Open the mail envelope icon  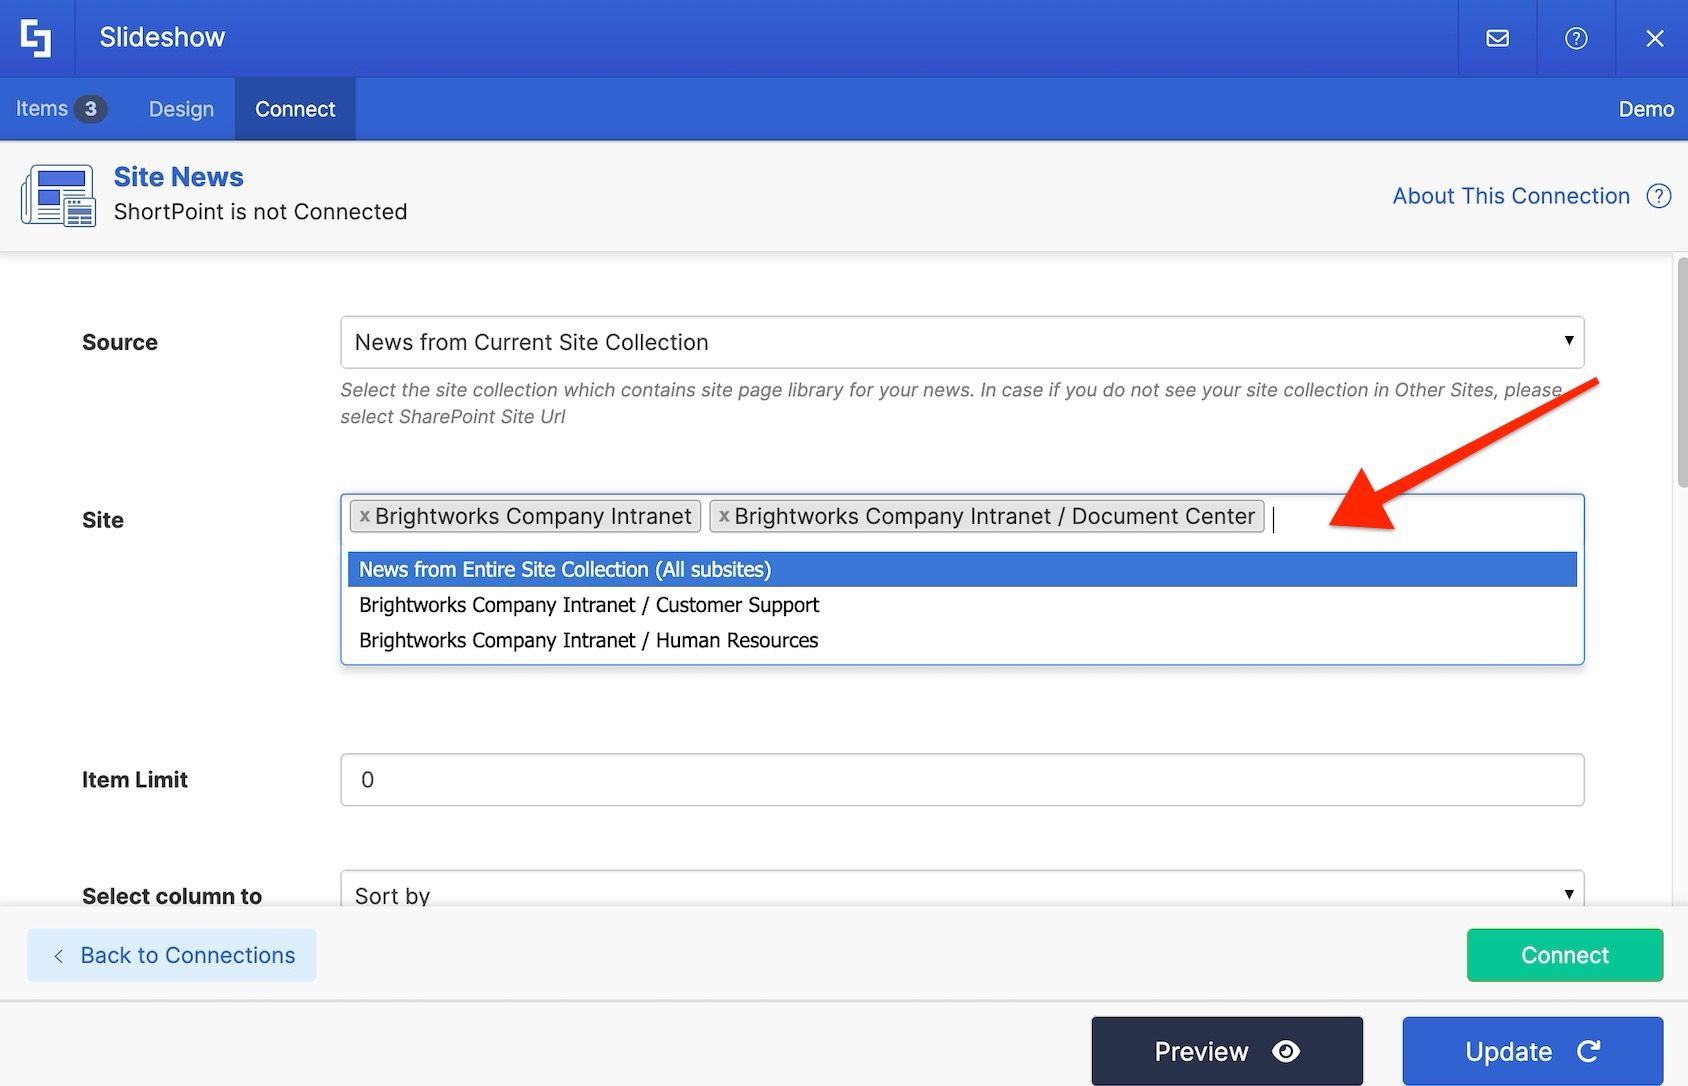tap(1497, 38)
